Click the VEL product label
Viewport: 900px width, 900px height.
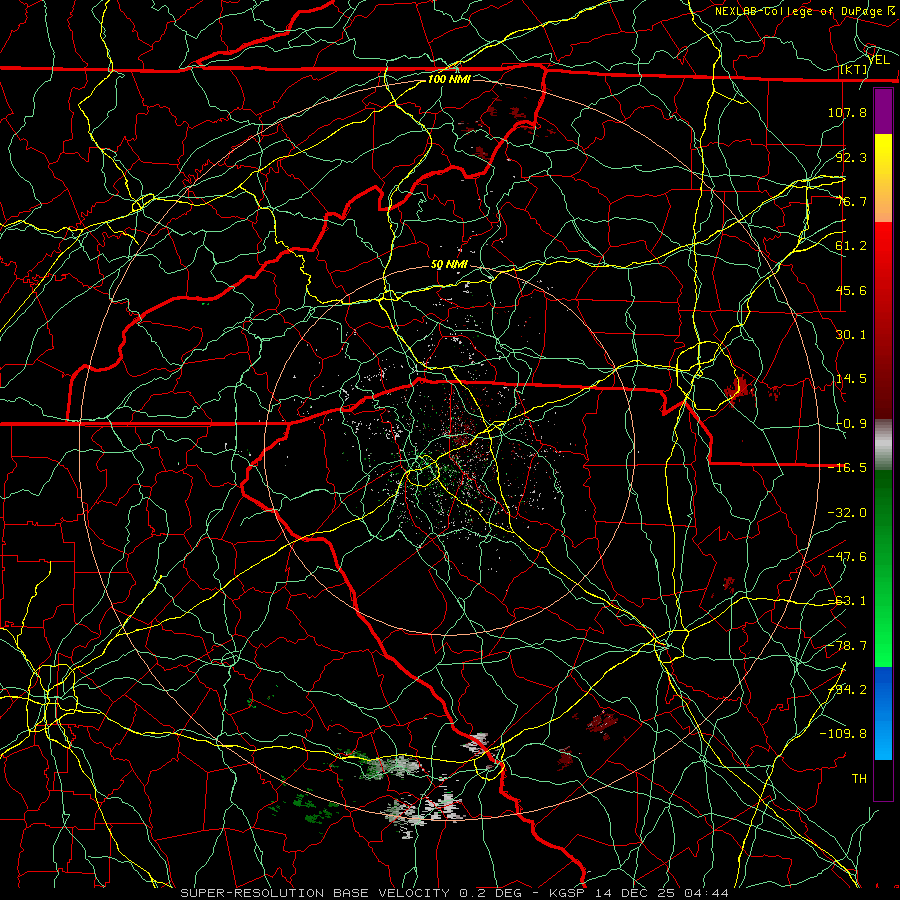[879, 59]
